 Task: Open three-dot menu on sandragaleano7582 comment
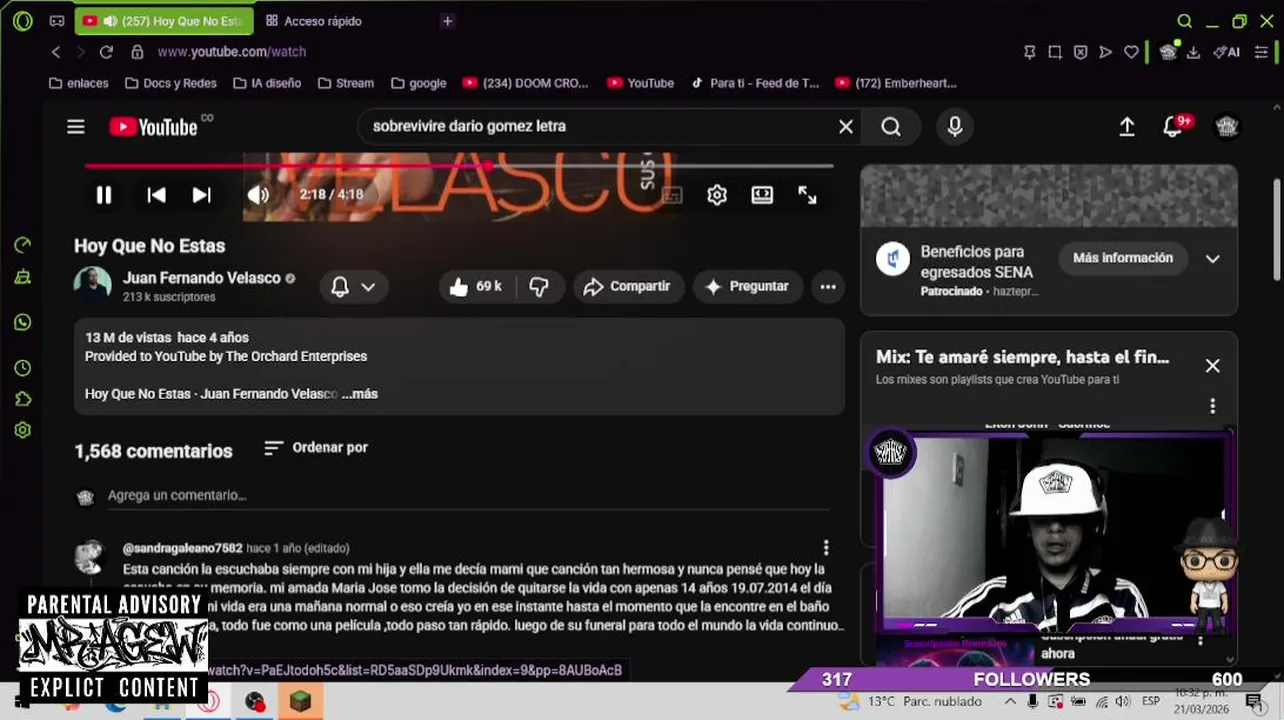click(826, 547)
